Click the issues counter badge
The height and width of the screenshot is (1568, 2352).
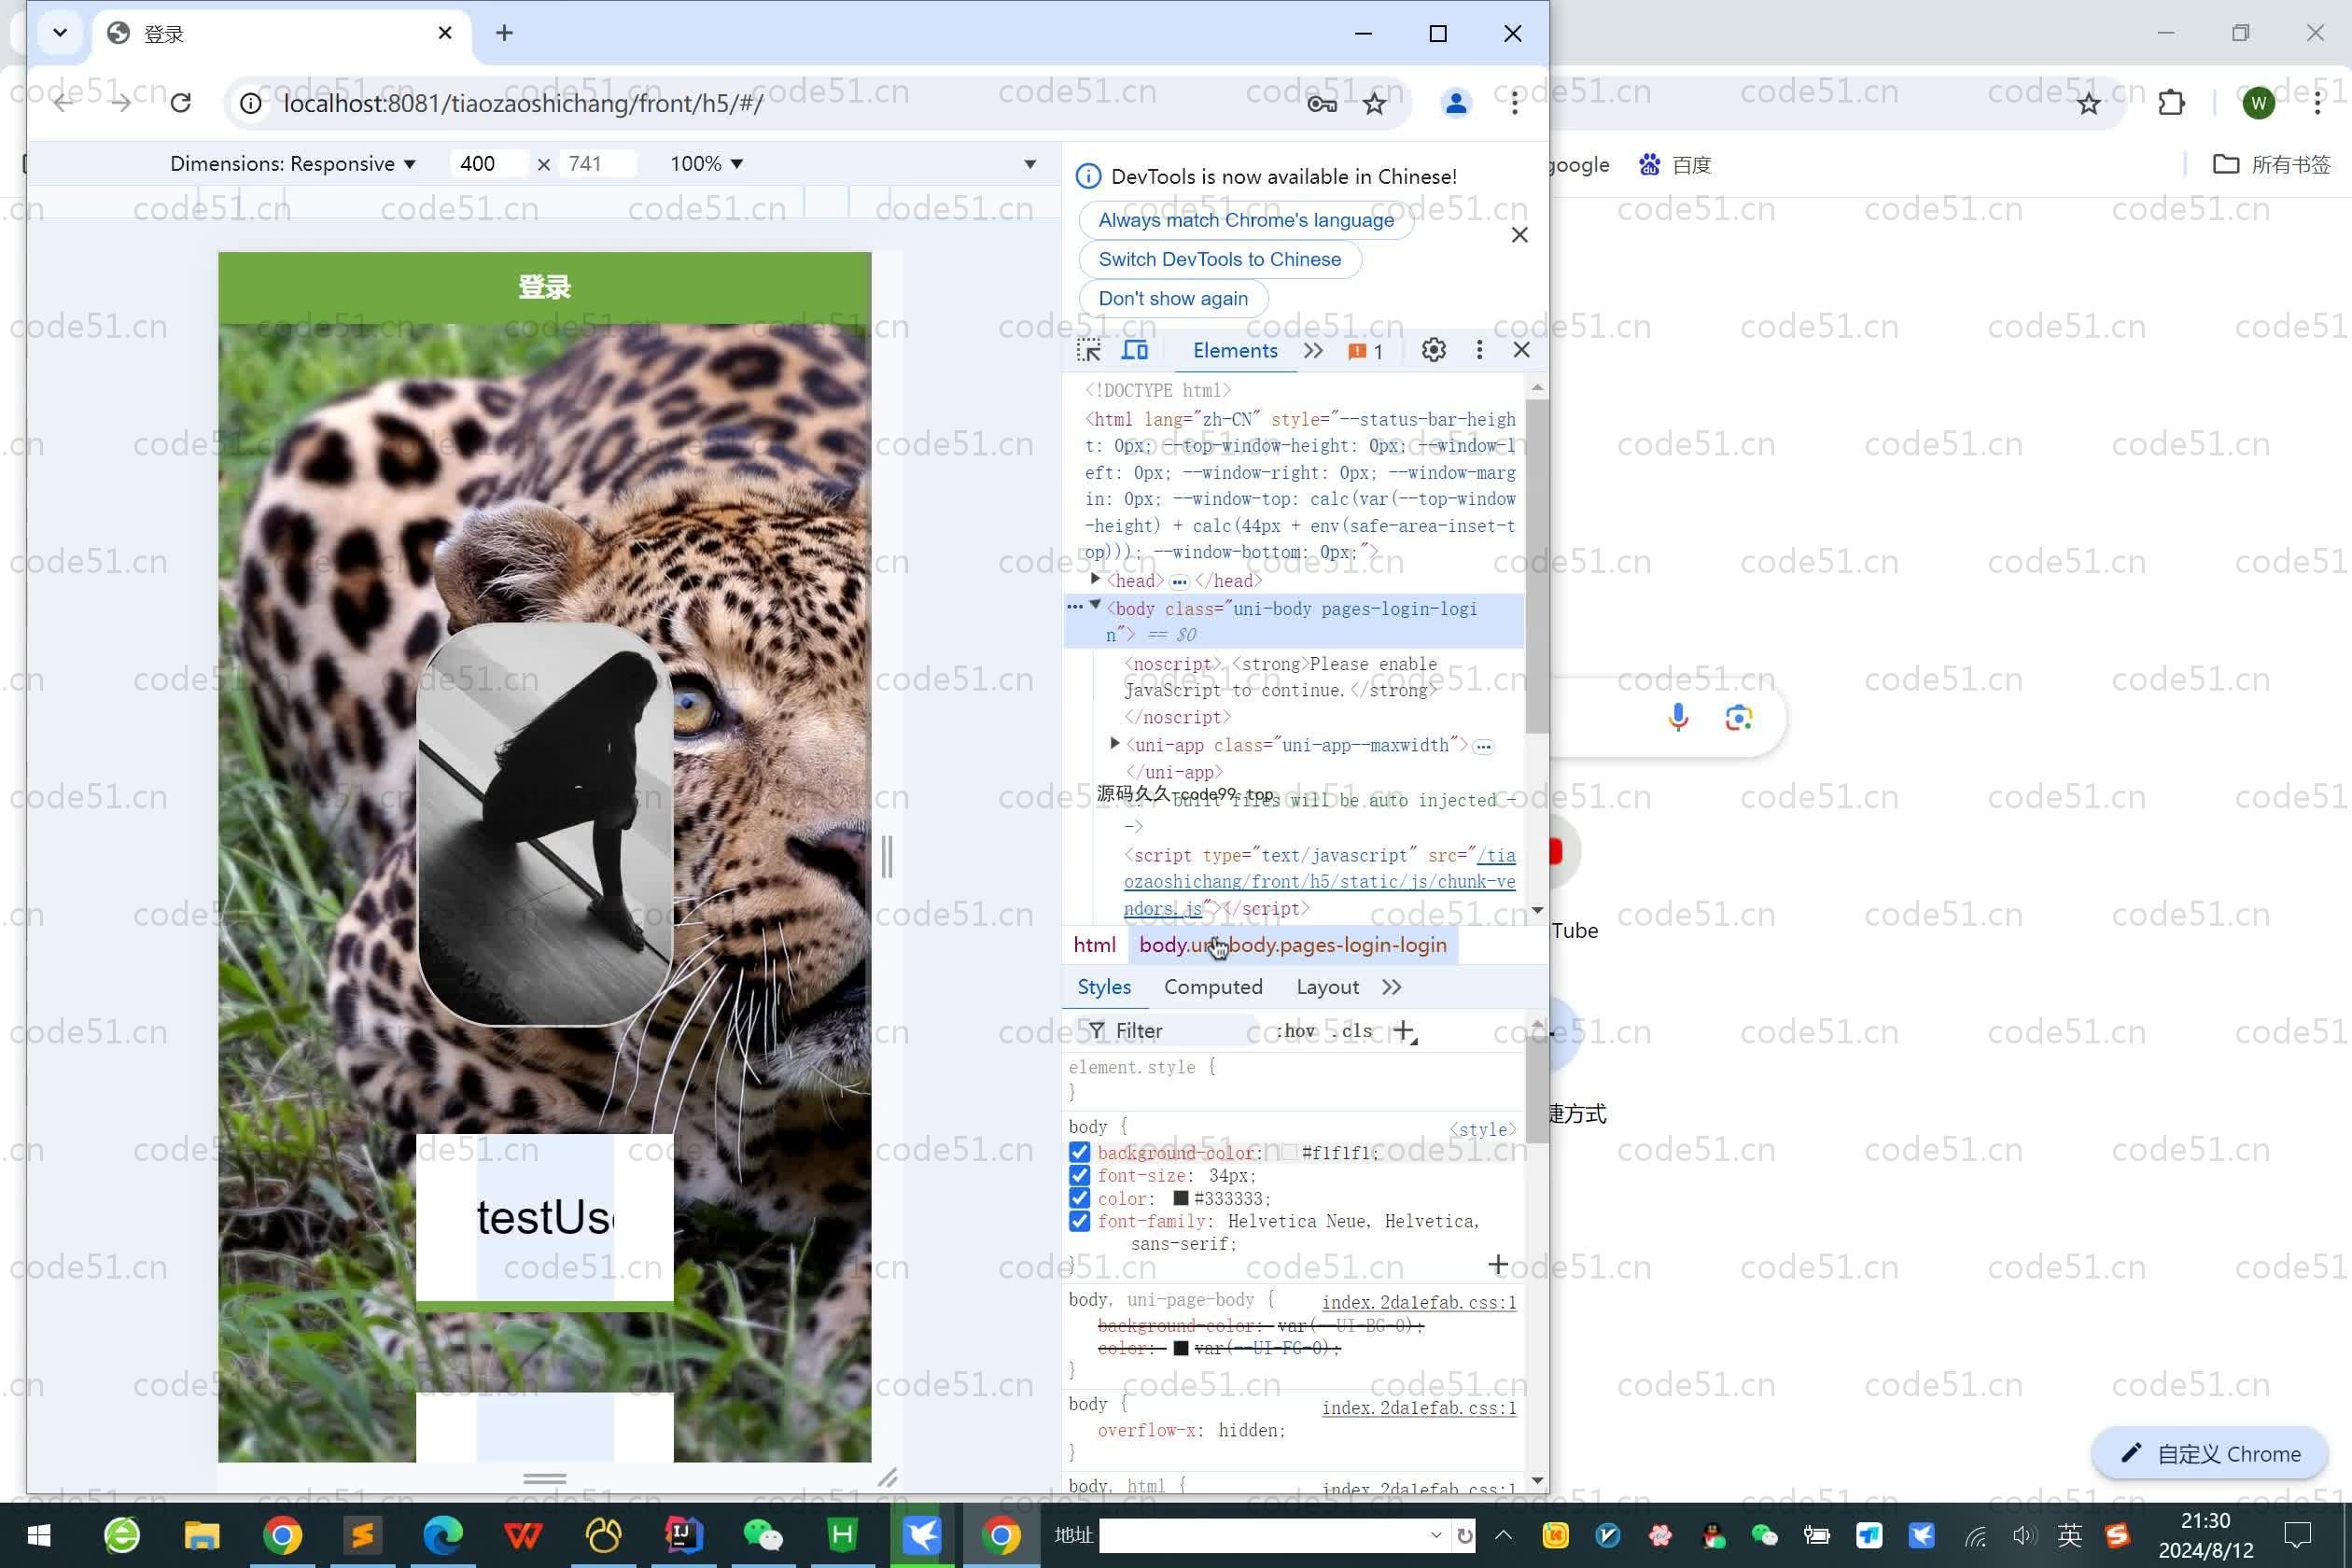1365,351
